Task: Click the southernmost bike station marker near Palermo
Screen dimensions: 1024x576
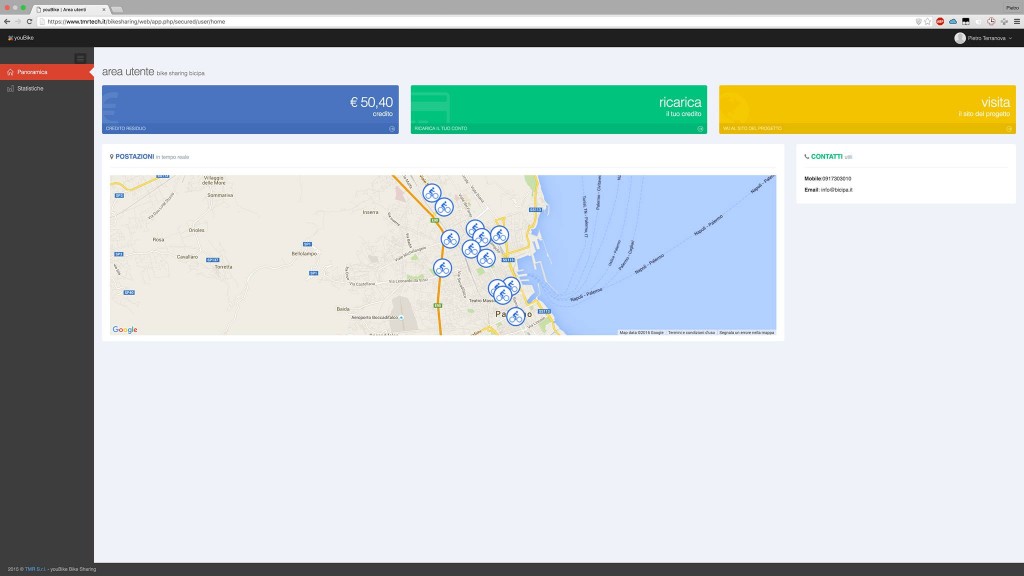Action: [x=515, y=316]
